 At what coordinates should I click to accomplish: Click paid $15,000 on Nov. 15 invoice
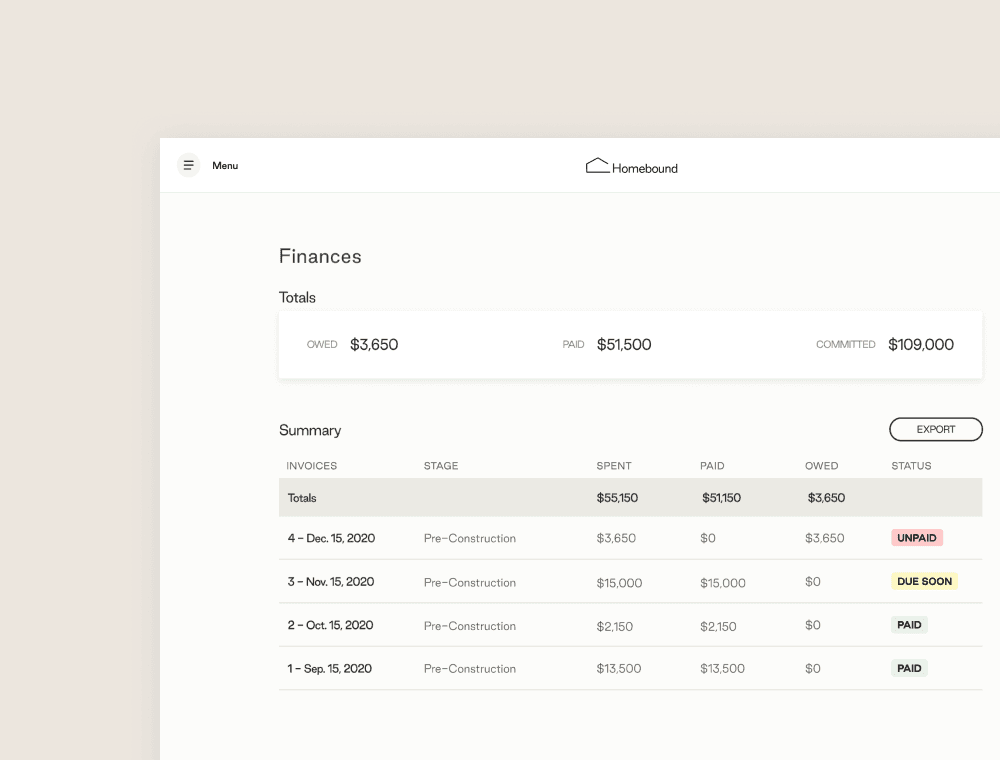click(x=723, y=583)
